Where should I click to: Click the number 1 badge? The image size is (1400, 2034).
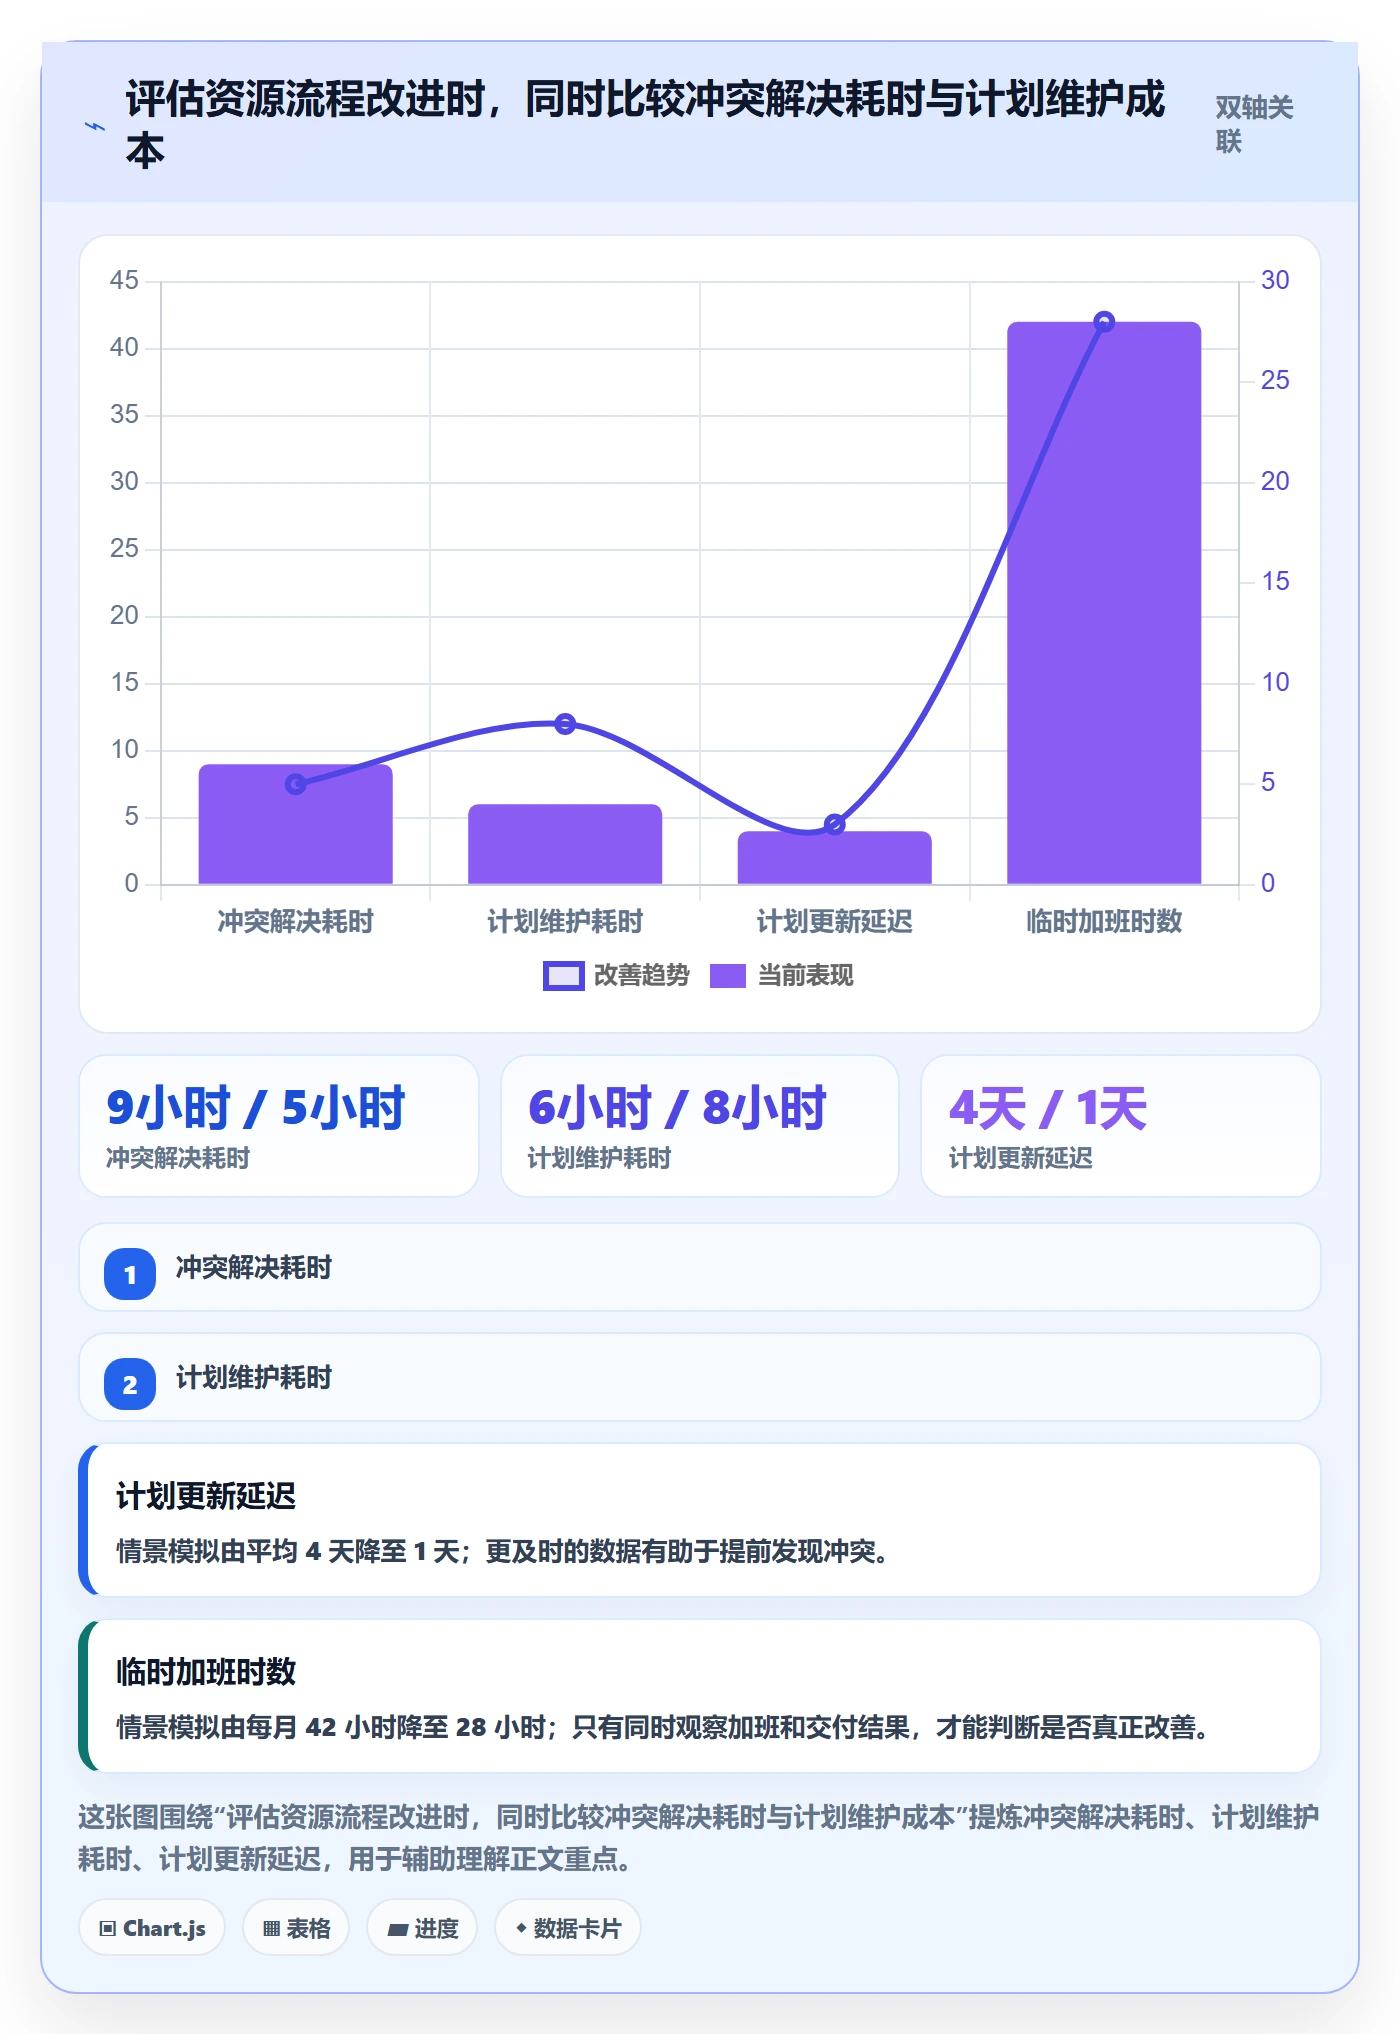130,1274
